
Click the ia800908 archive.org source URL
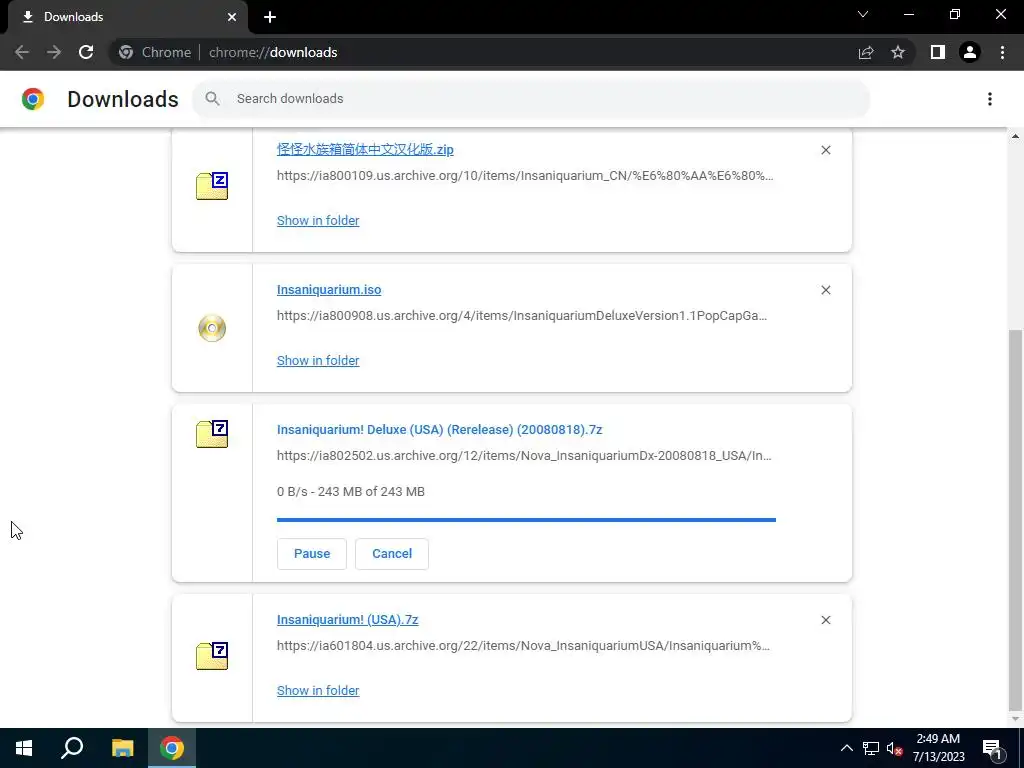522,315
